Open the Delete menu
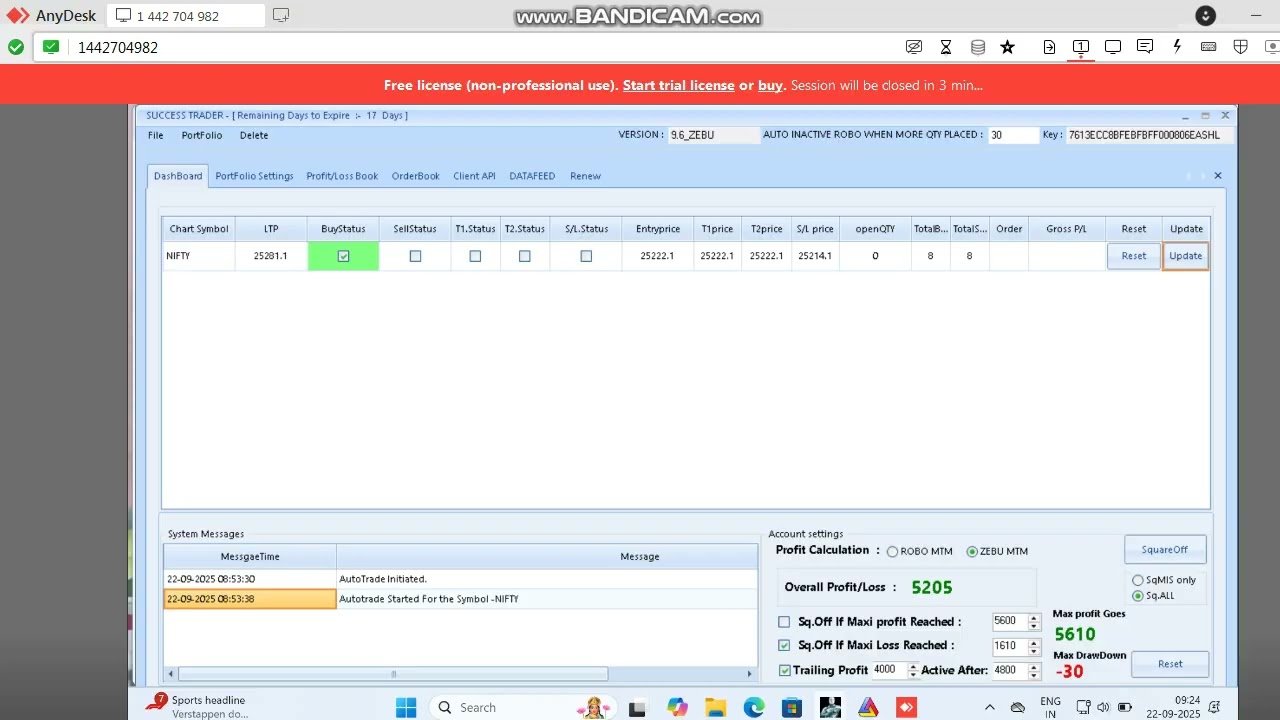The height and width of the screenshot is (720, 1280). coord(254,135)
